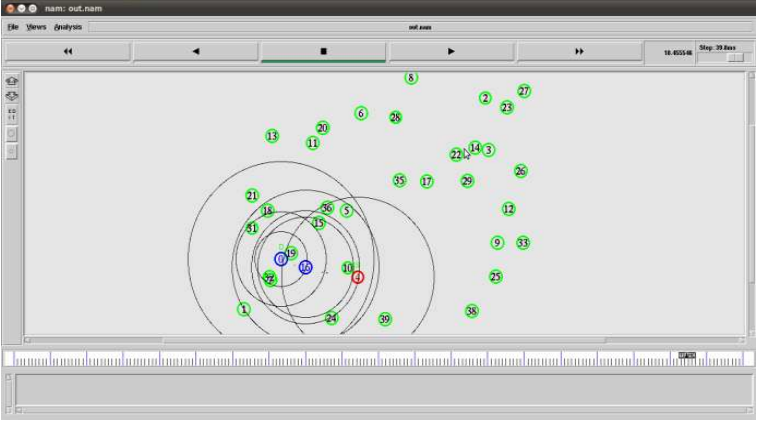Select green node 2
Image resolution: width=759 pixels, height=422 pixels.
pos(485,98)
